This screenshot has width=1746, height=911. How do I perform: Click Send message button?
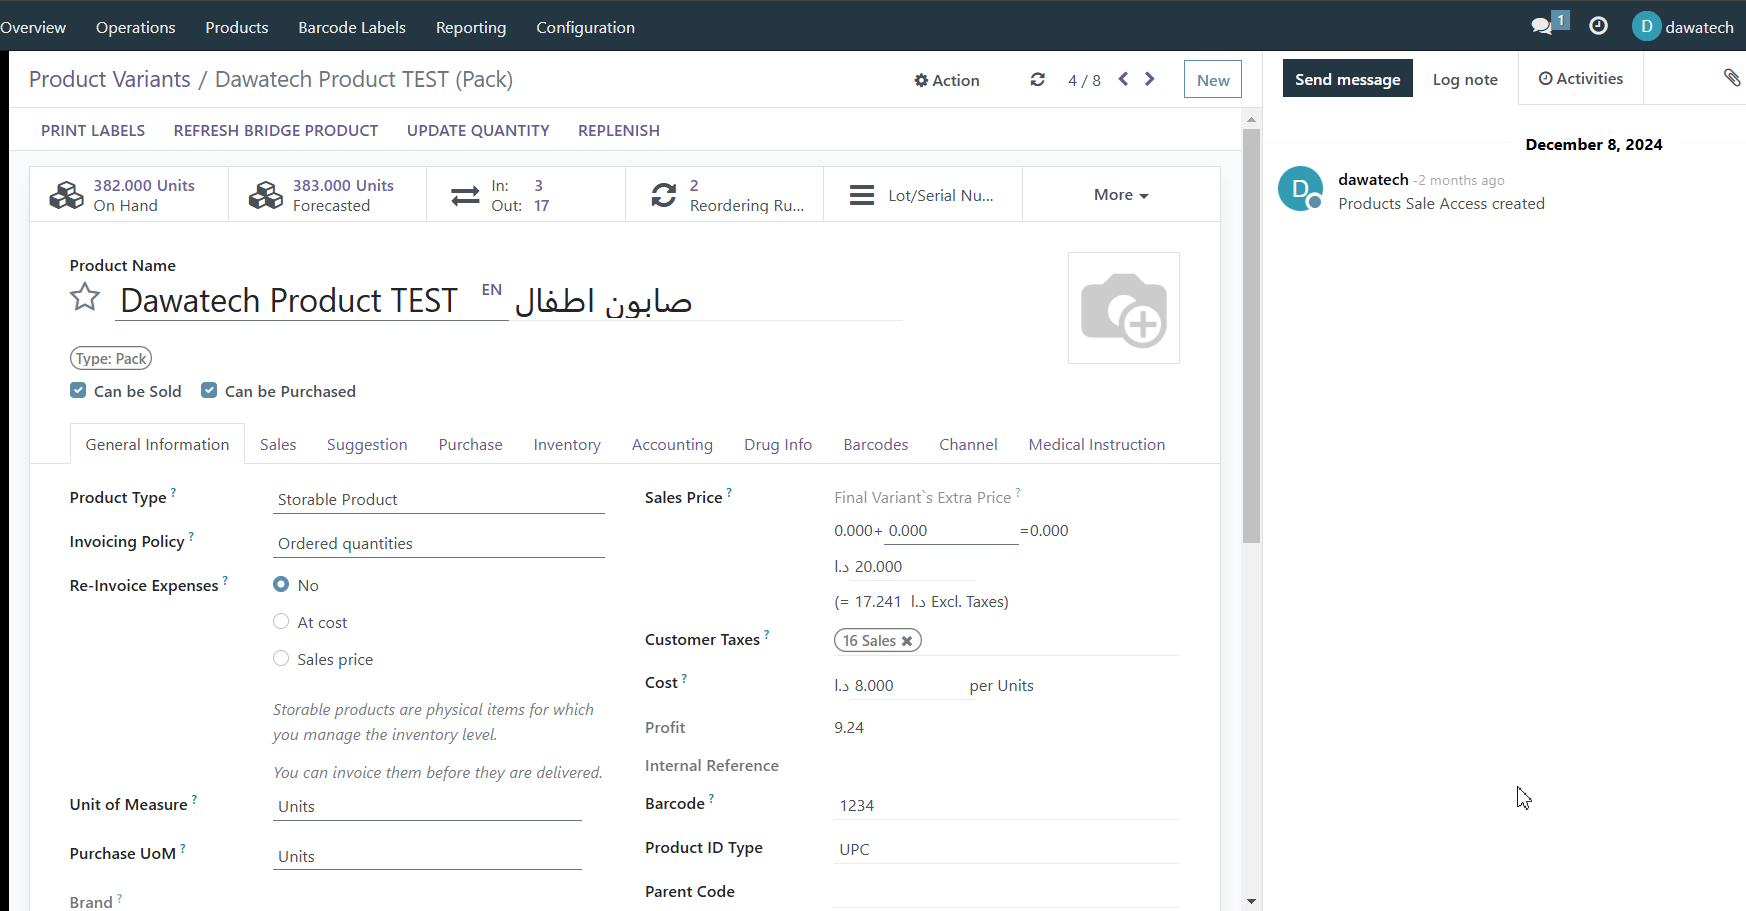click(1347, 79)
